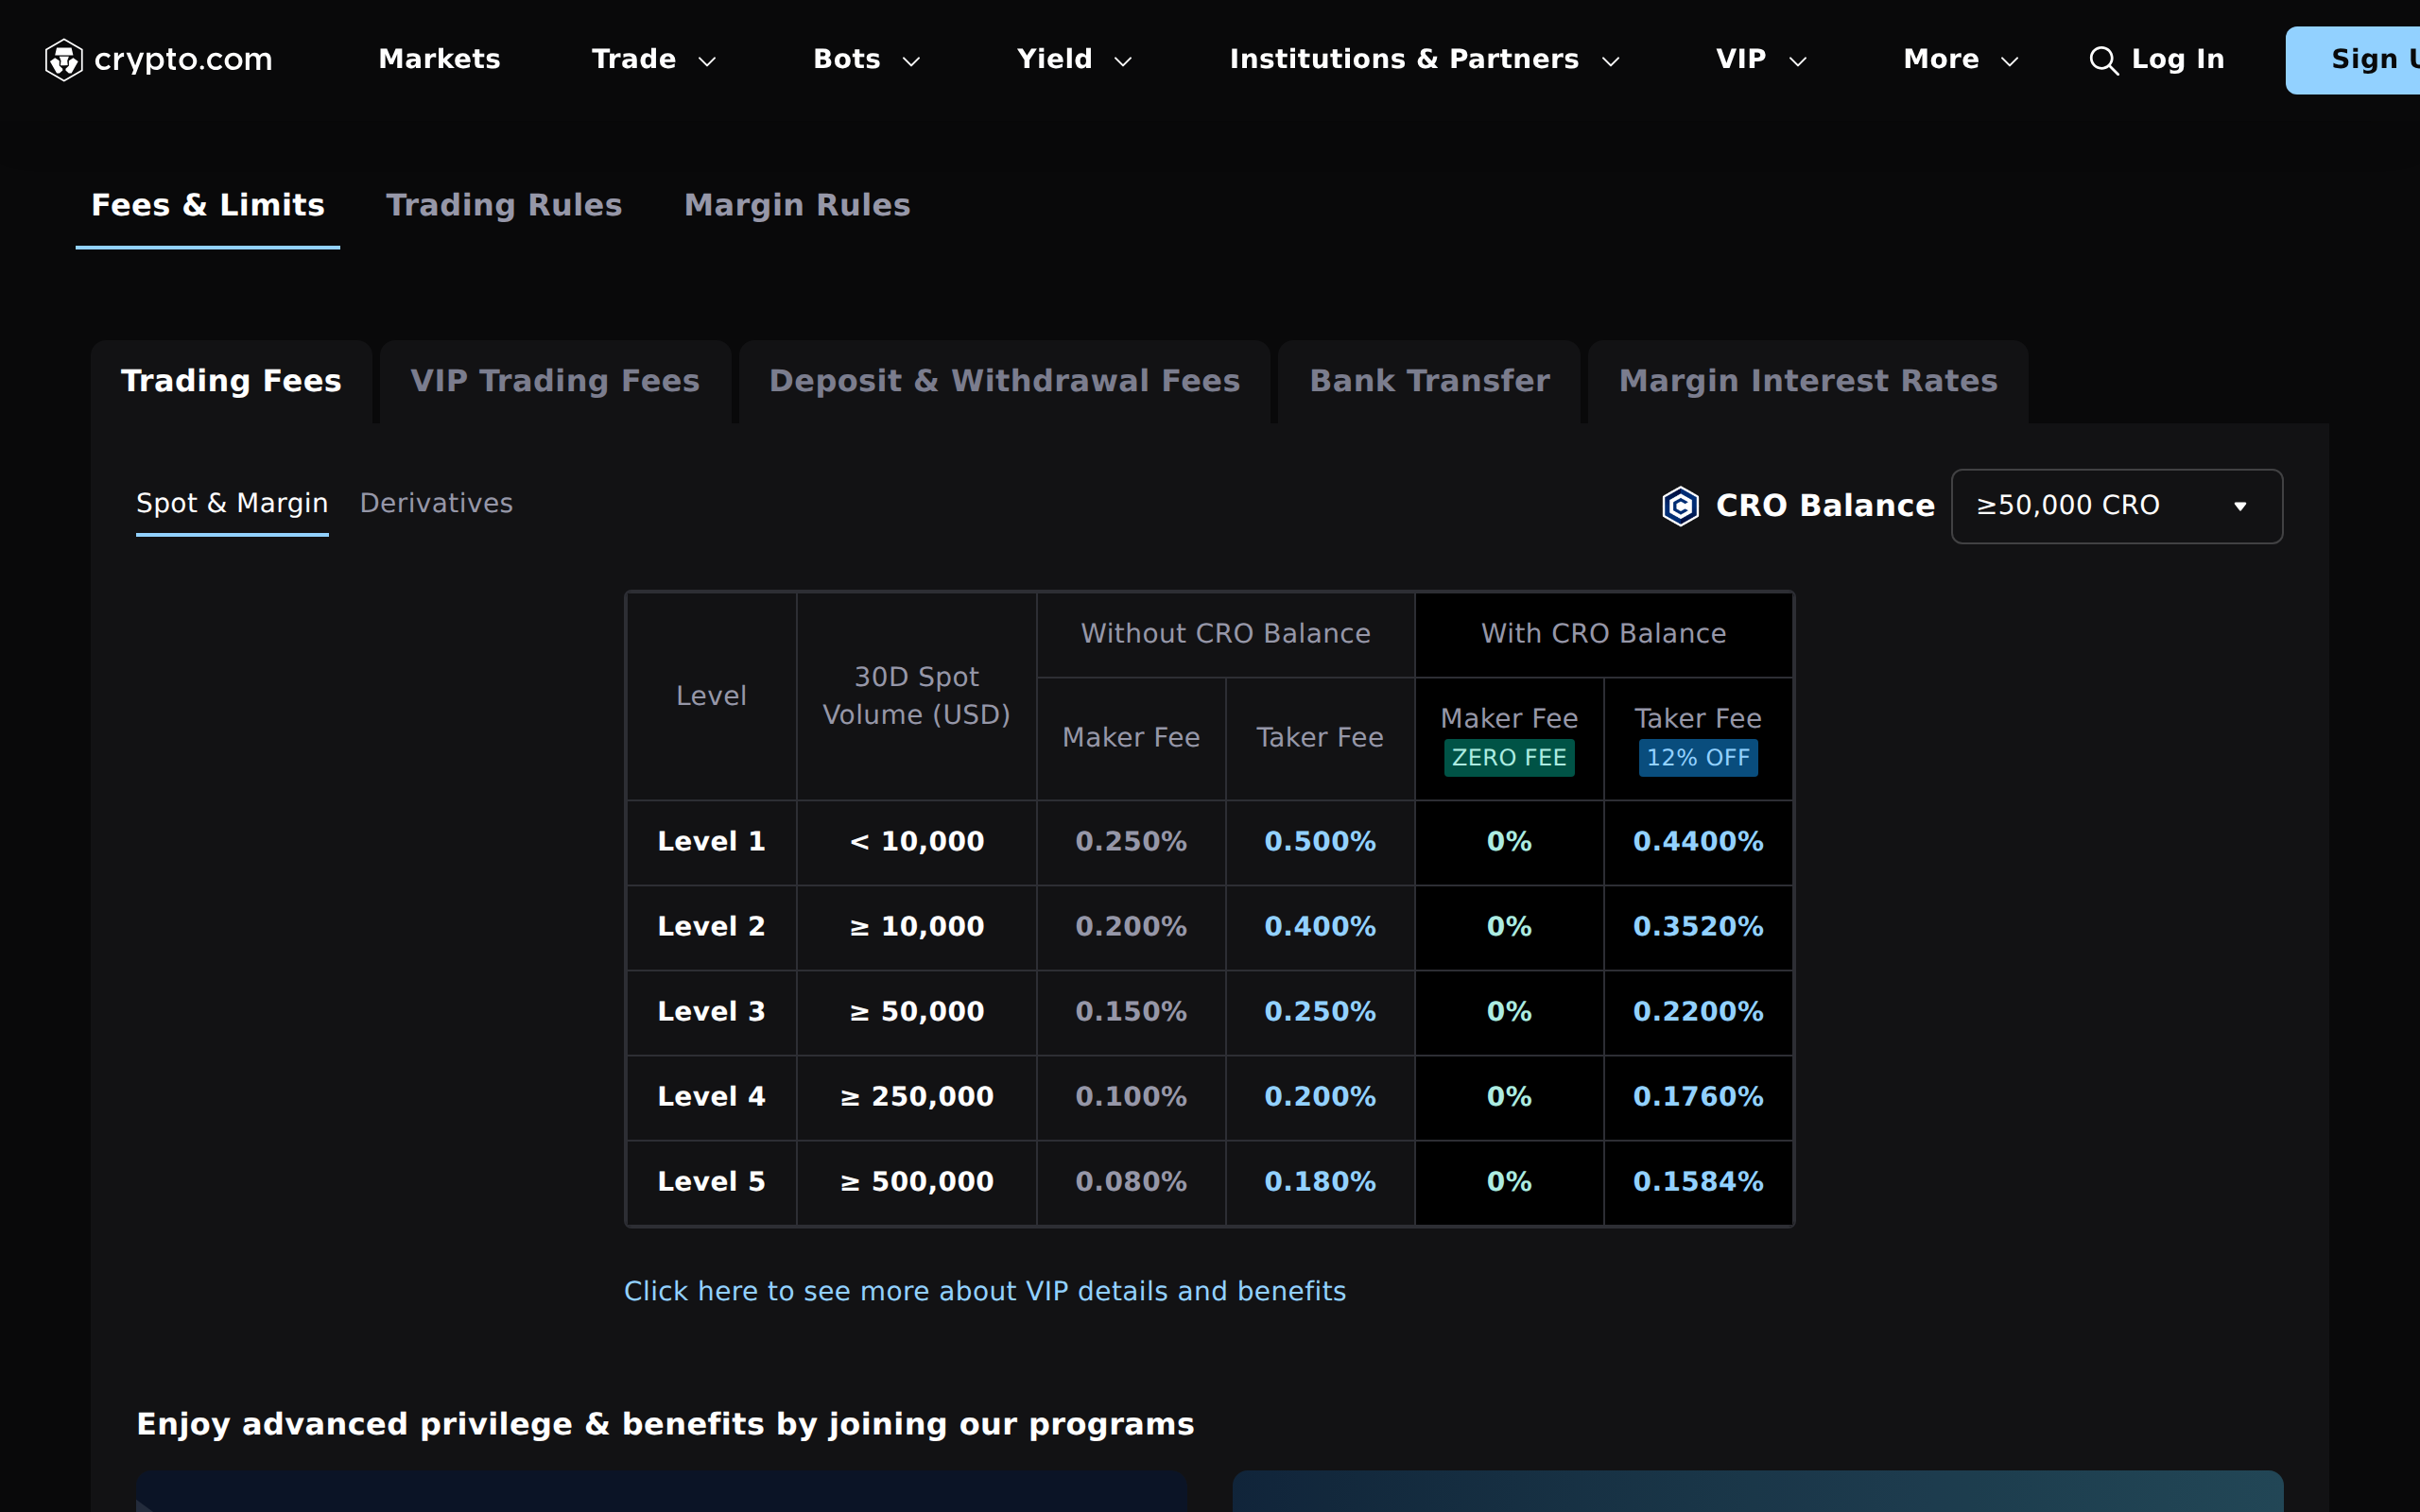Screen dimensions: 2420x1512
Task: Click the ZERO FEE badge
Action: [1509, 758]
